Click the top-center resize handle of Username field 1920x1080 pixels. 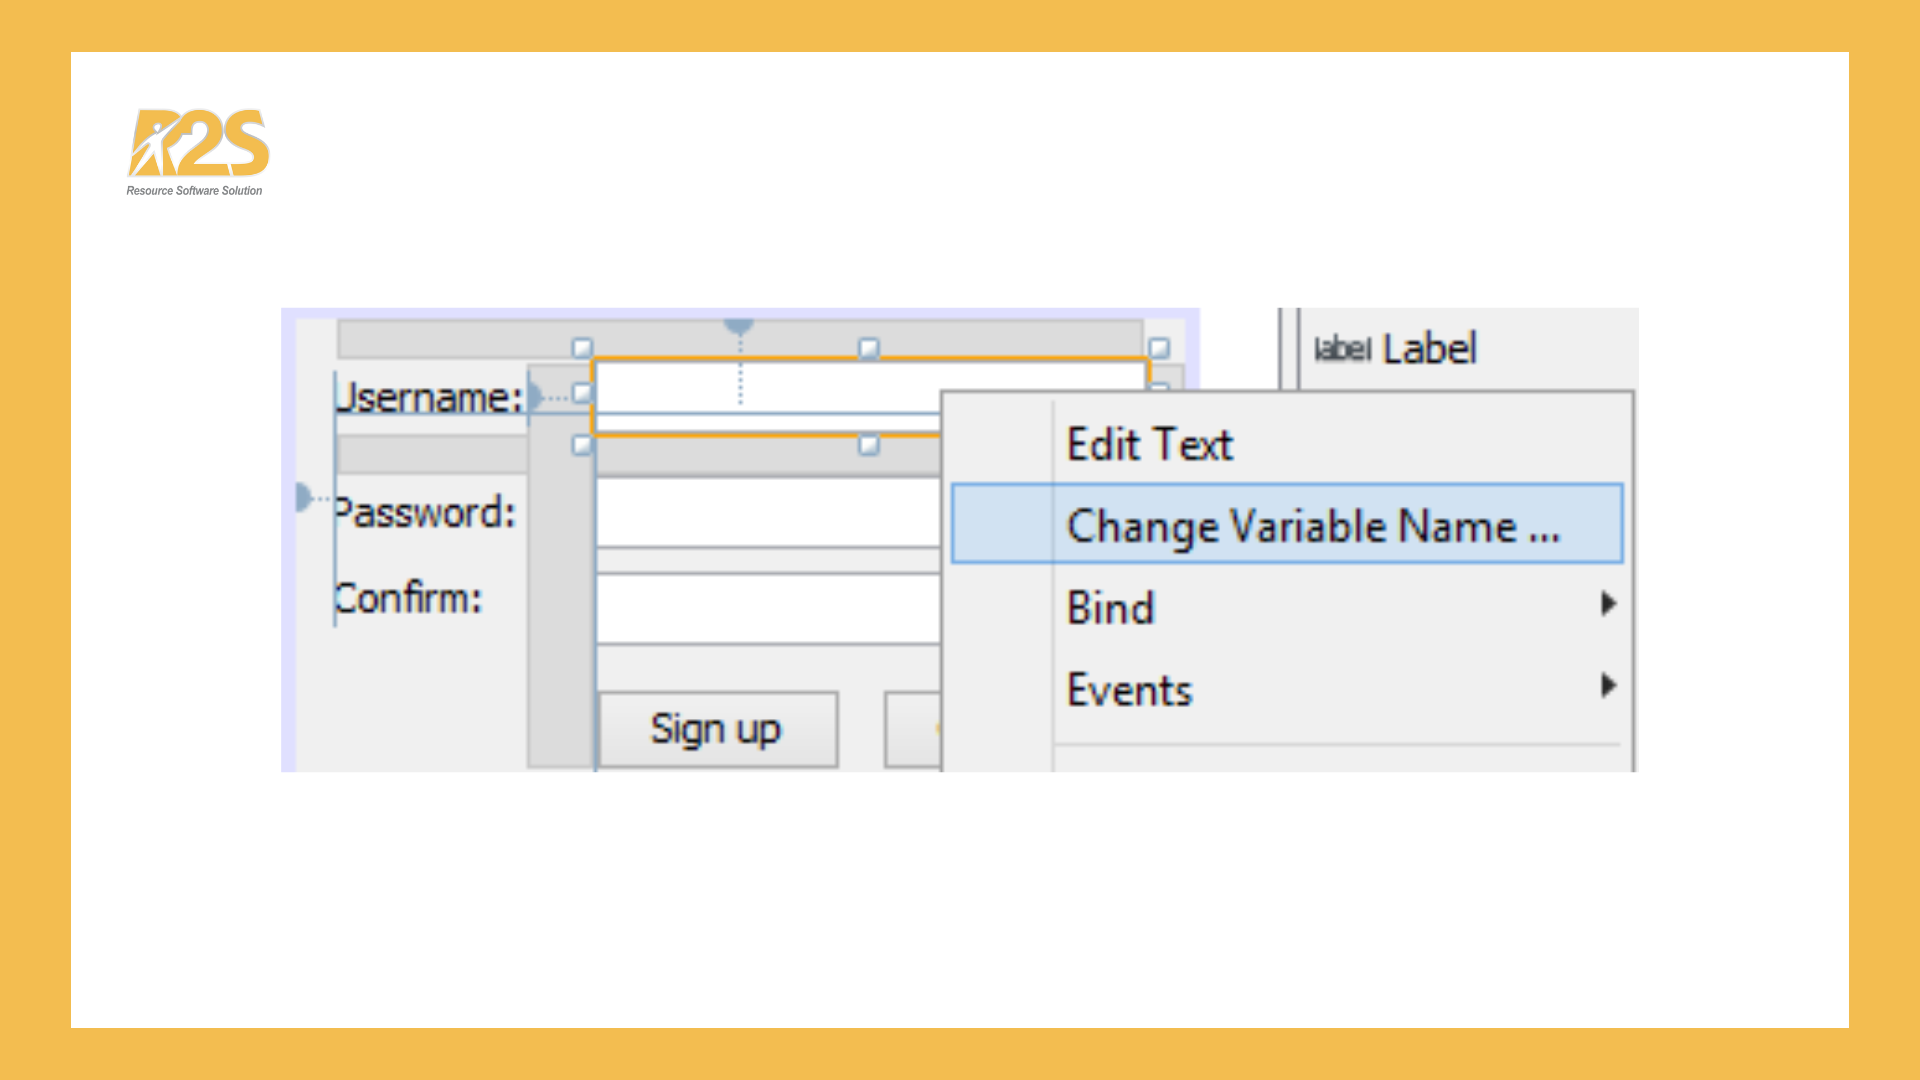pos(869,348)
